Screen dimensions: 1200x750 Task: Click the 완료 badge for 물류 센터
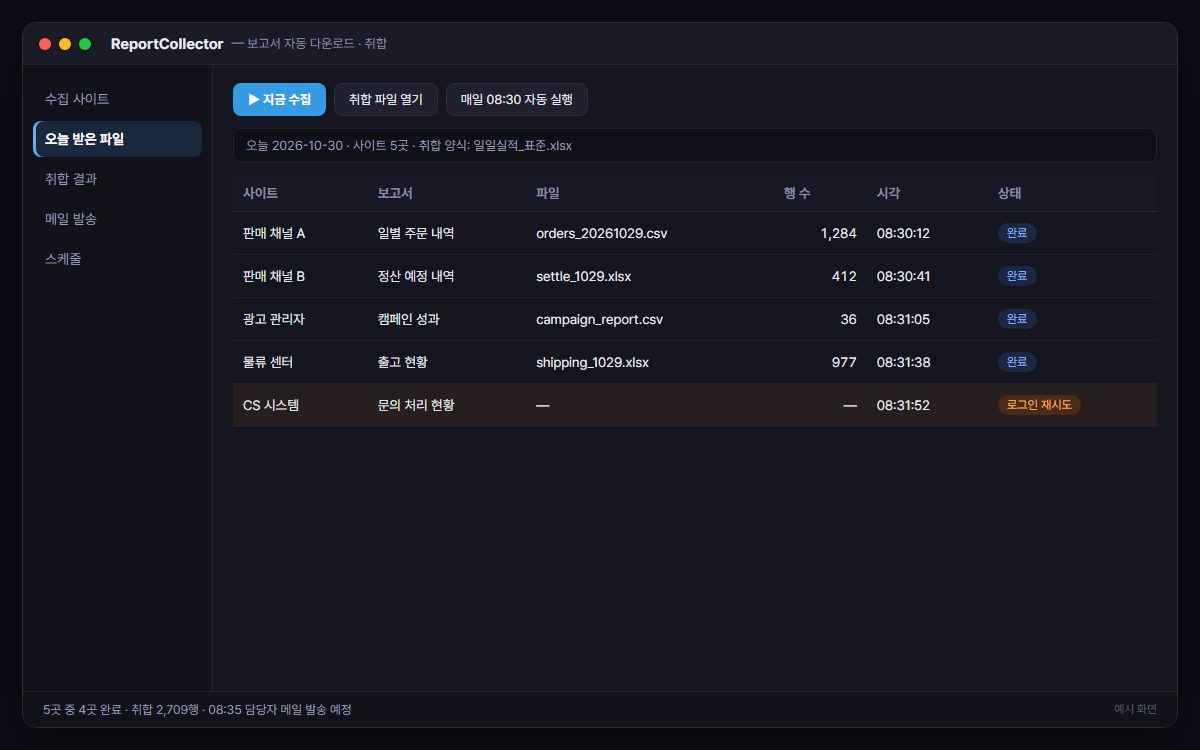[1017, 362]
